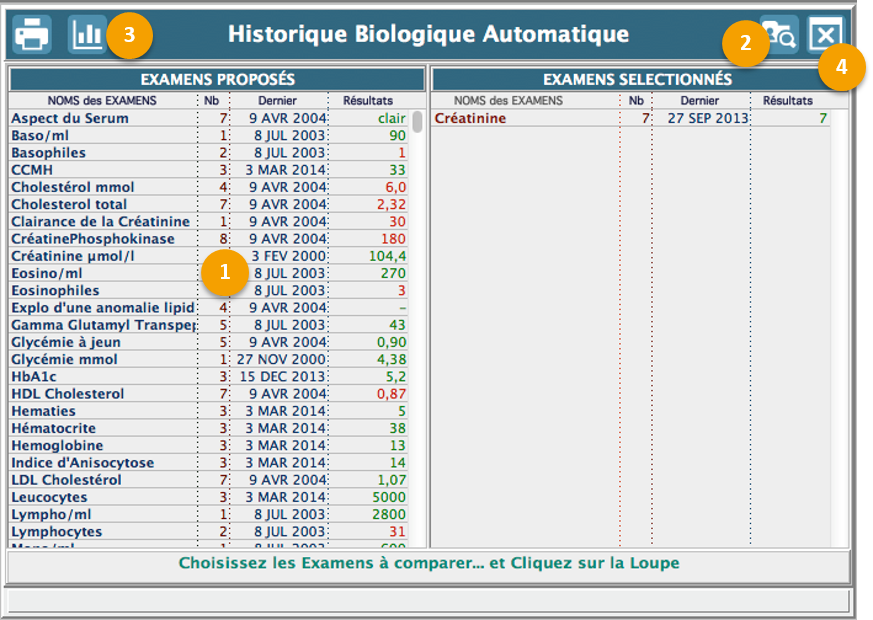Screen dimensions: 873x620
Task: Click the Dernier column header in proposed list
Action: pos(277,100)
